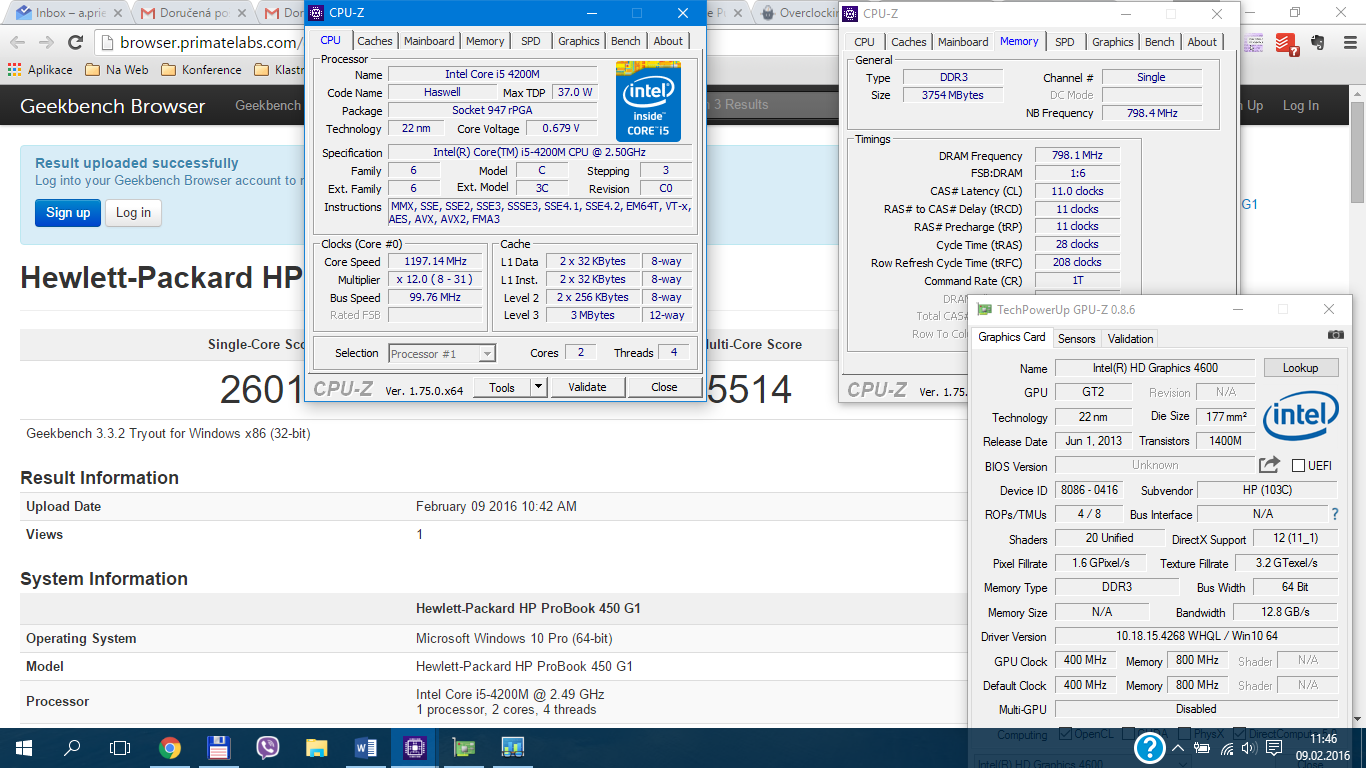1366x768 pixels.
Task: Open Task View from the taskbar
Action: 120,747
